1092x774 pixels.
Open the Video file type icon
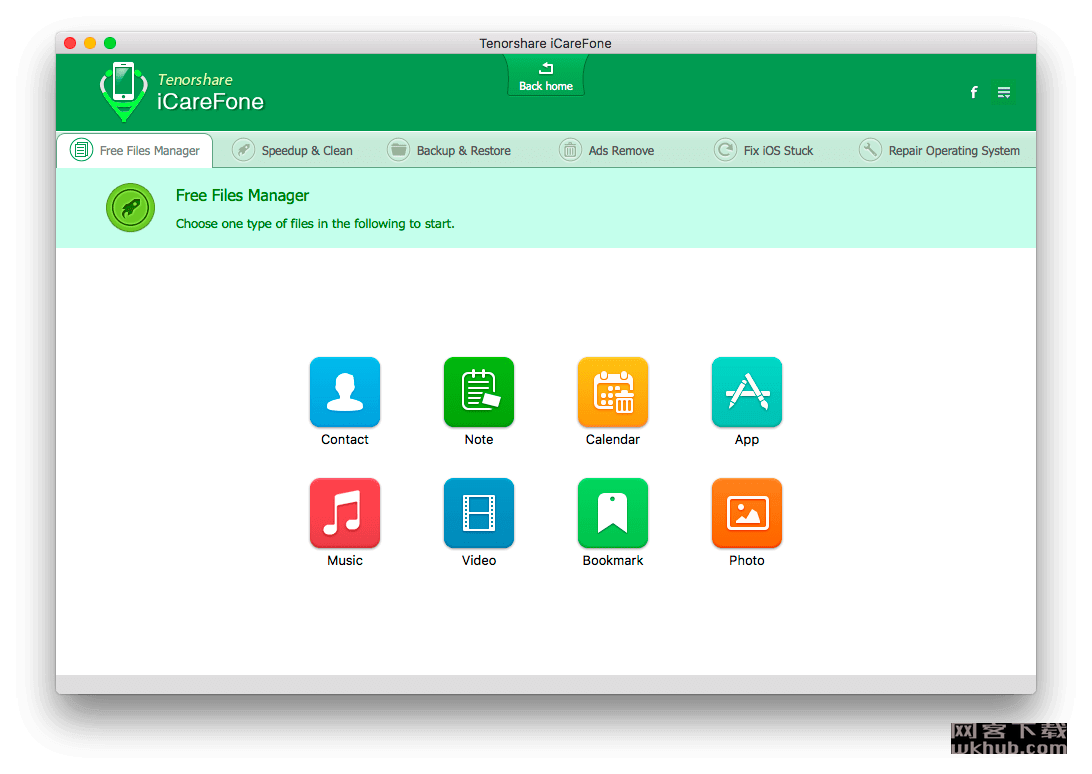[x=478, y=513]
